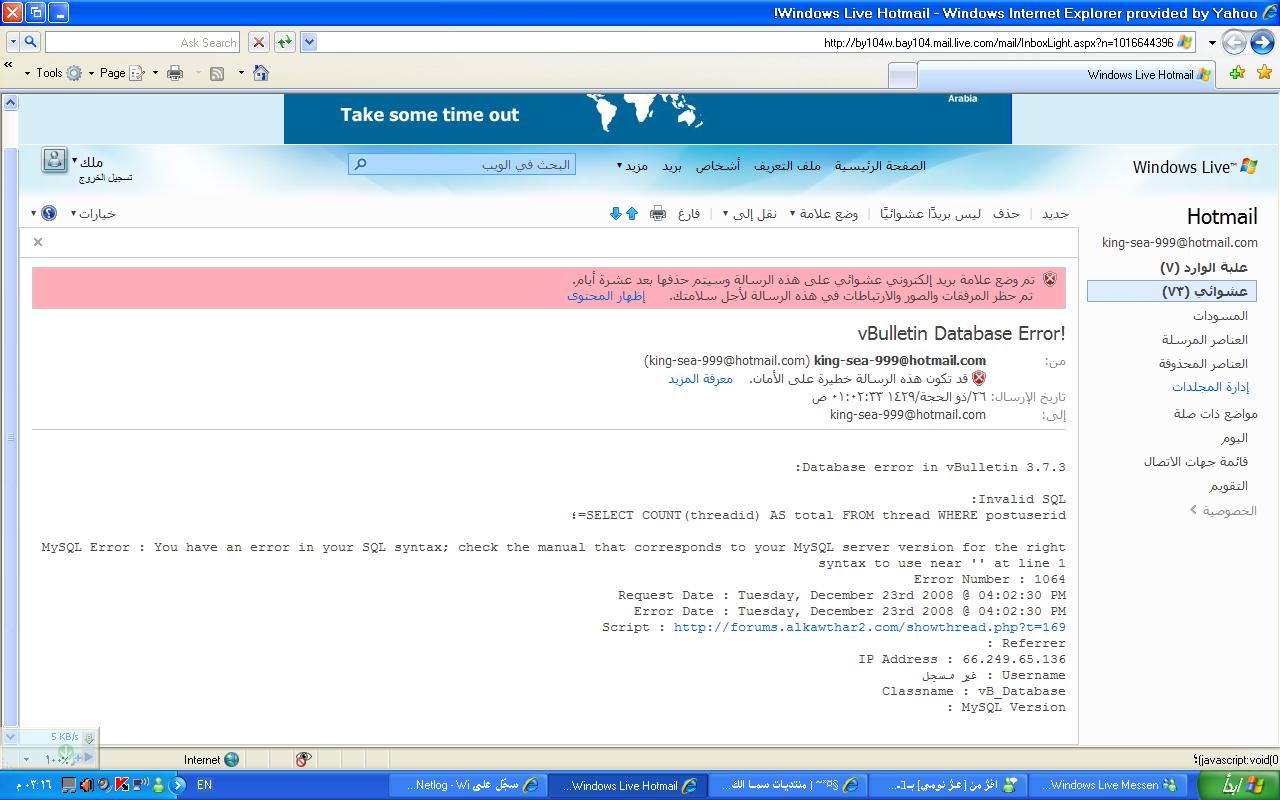Open the forums.alkawthar2.com showthread link

869,627
